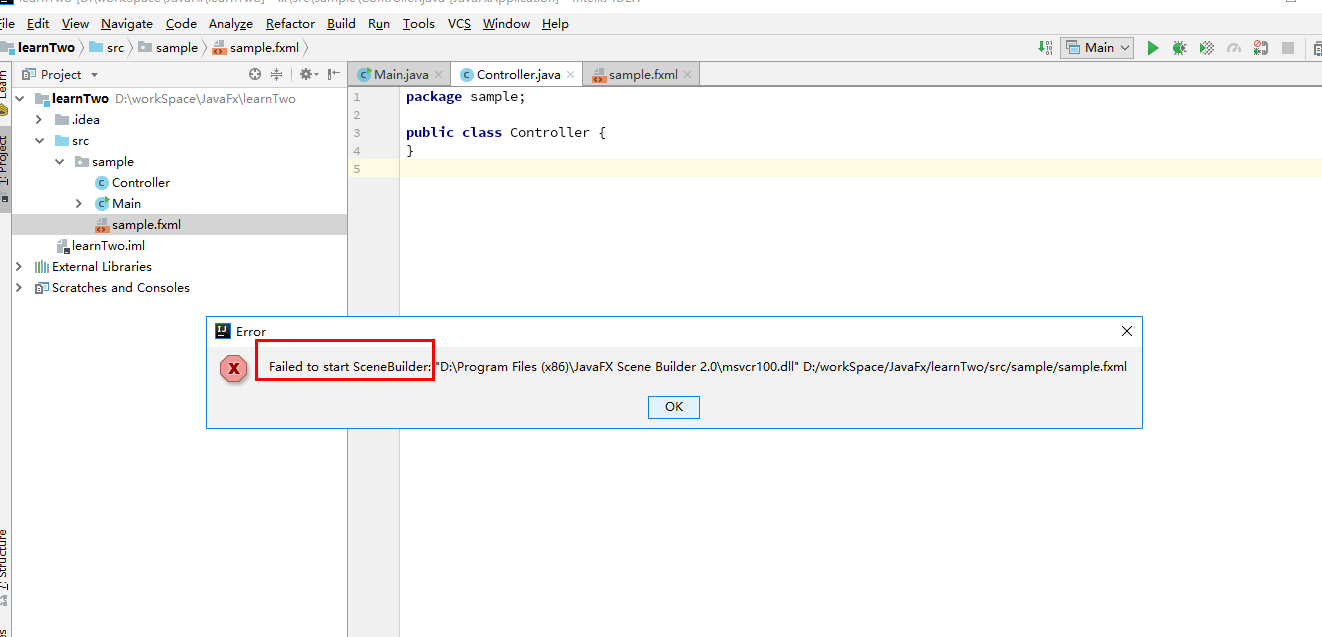The height and width of the screenshot is (637, 1322).
Task: Close the Error dialog with X
Action: tap(1127, 331)
